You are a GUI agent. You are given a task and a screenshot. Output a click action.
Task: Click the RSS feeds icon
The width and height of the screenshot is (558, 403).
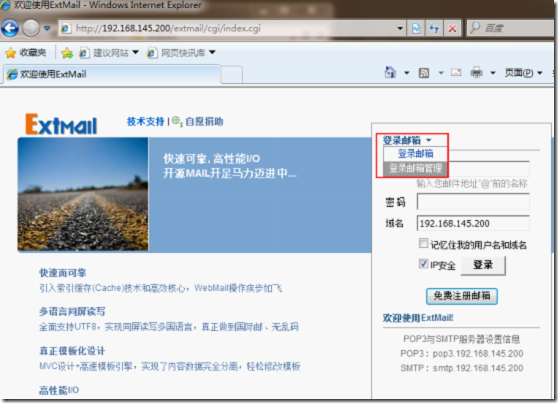pos(423,73)
